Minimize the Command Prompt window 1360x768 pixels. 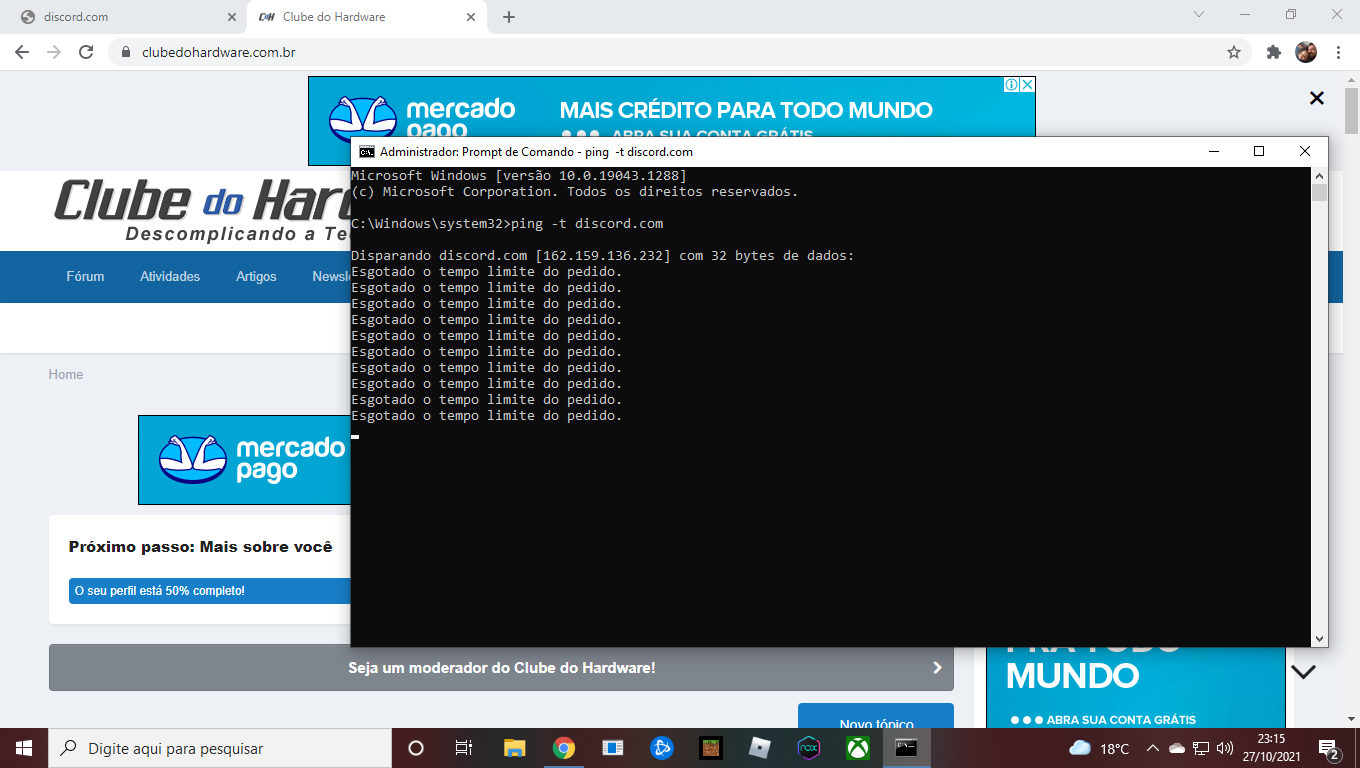pos(1213,152)
